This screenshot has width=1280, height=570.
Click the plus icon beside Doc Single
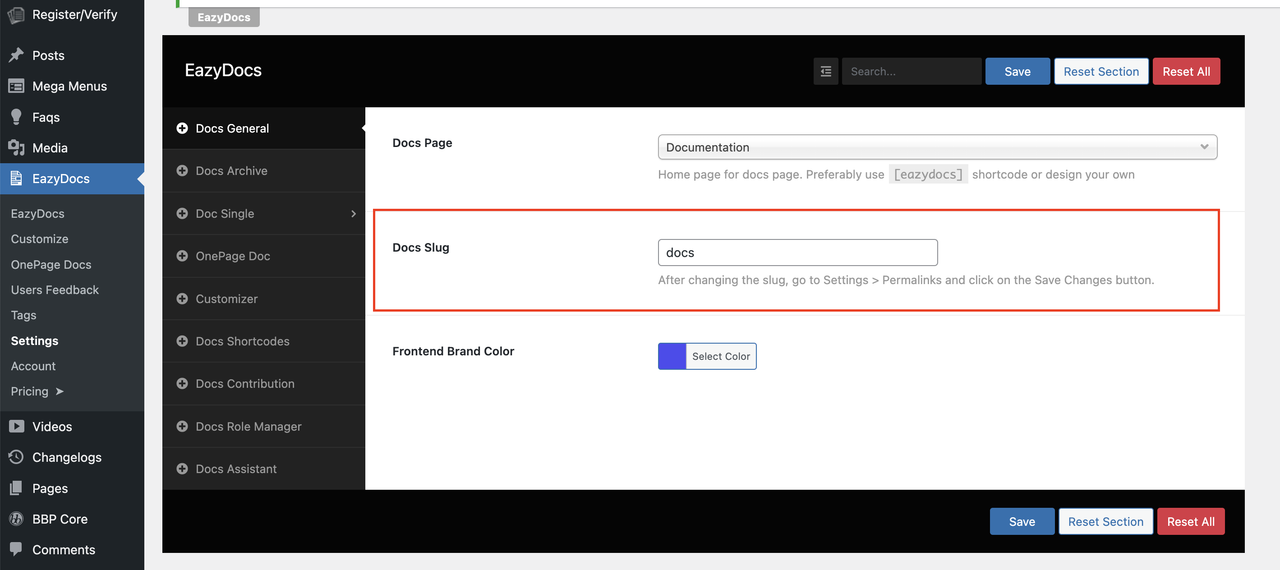182,213
